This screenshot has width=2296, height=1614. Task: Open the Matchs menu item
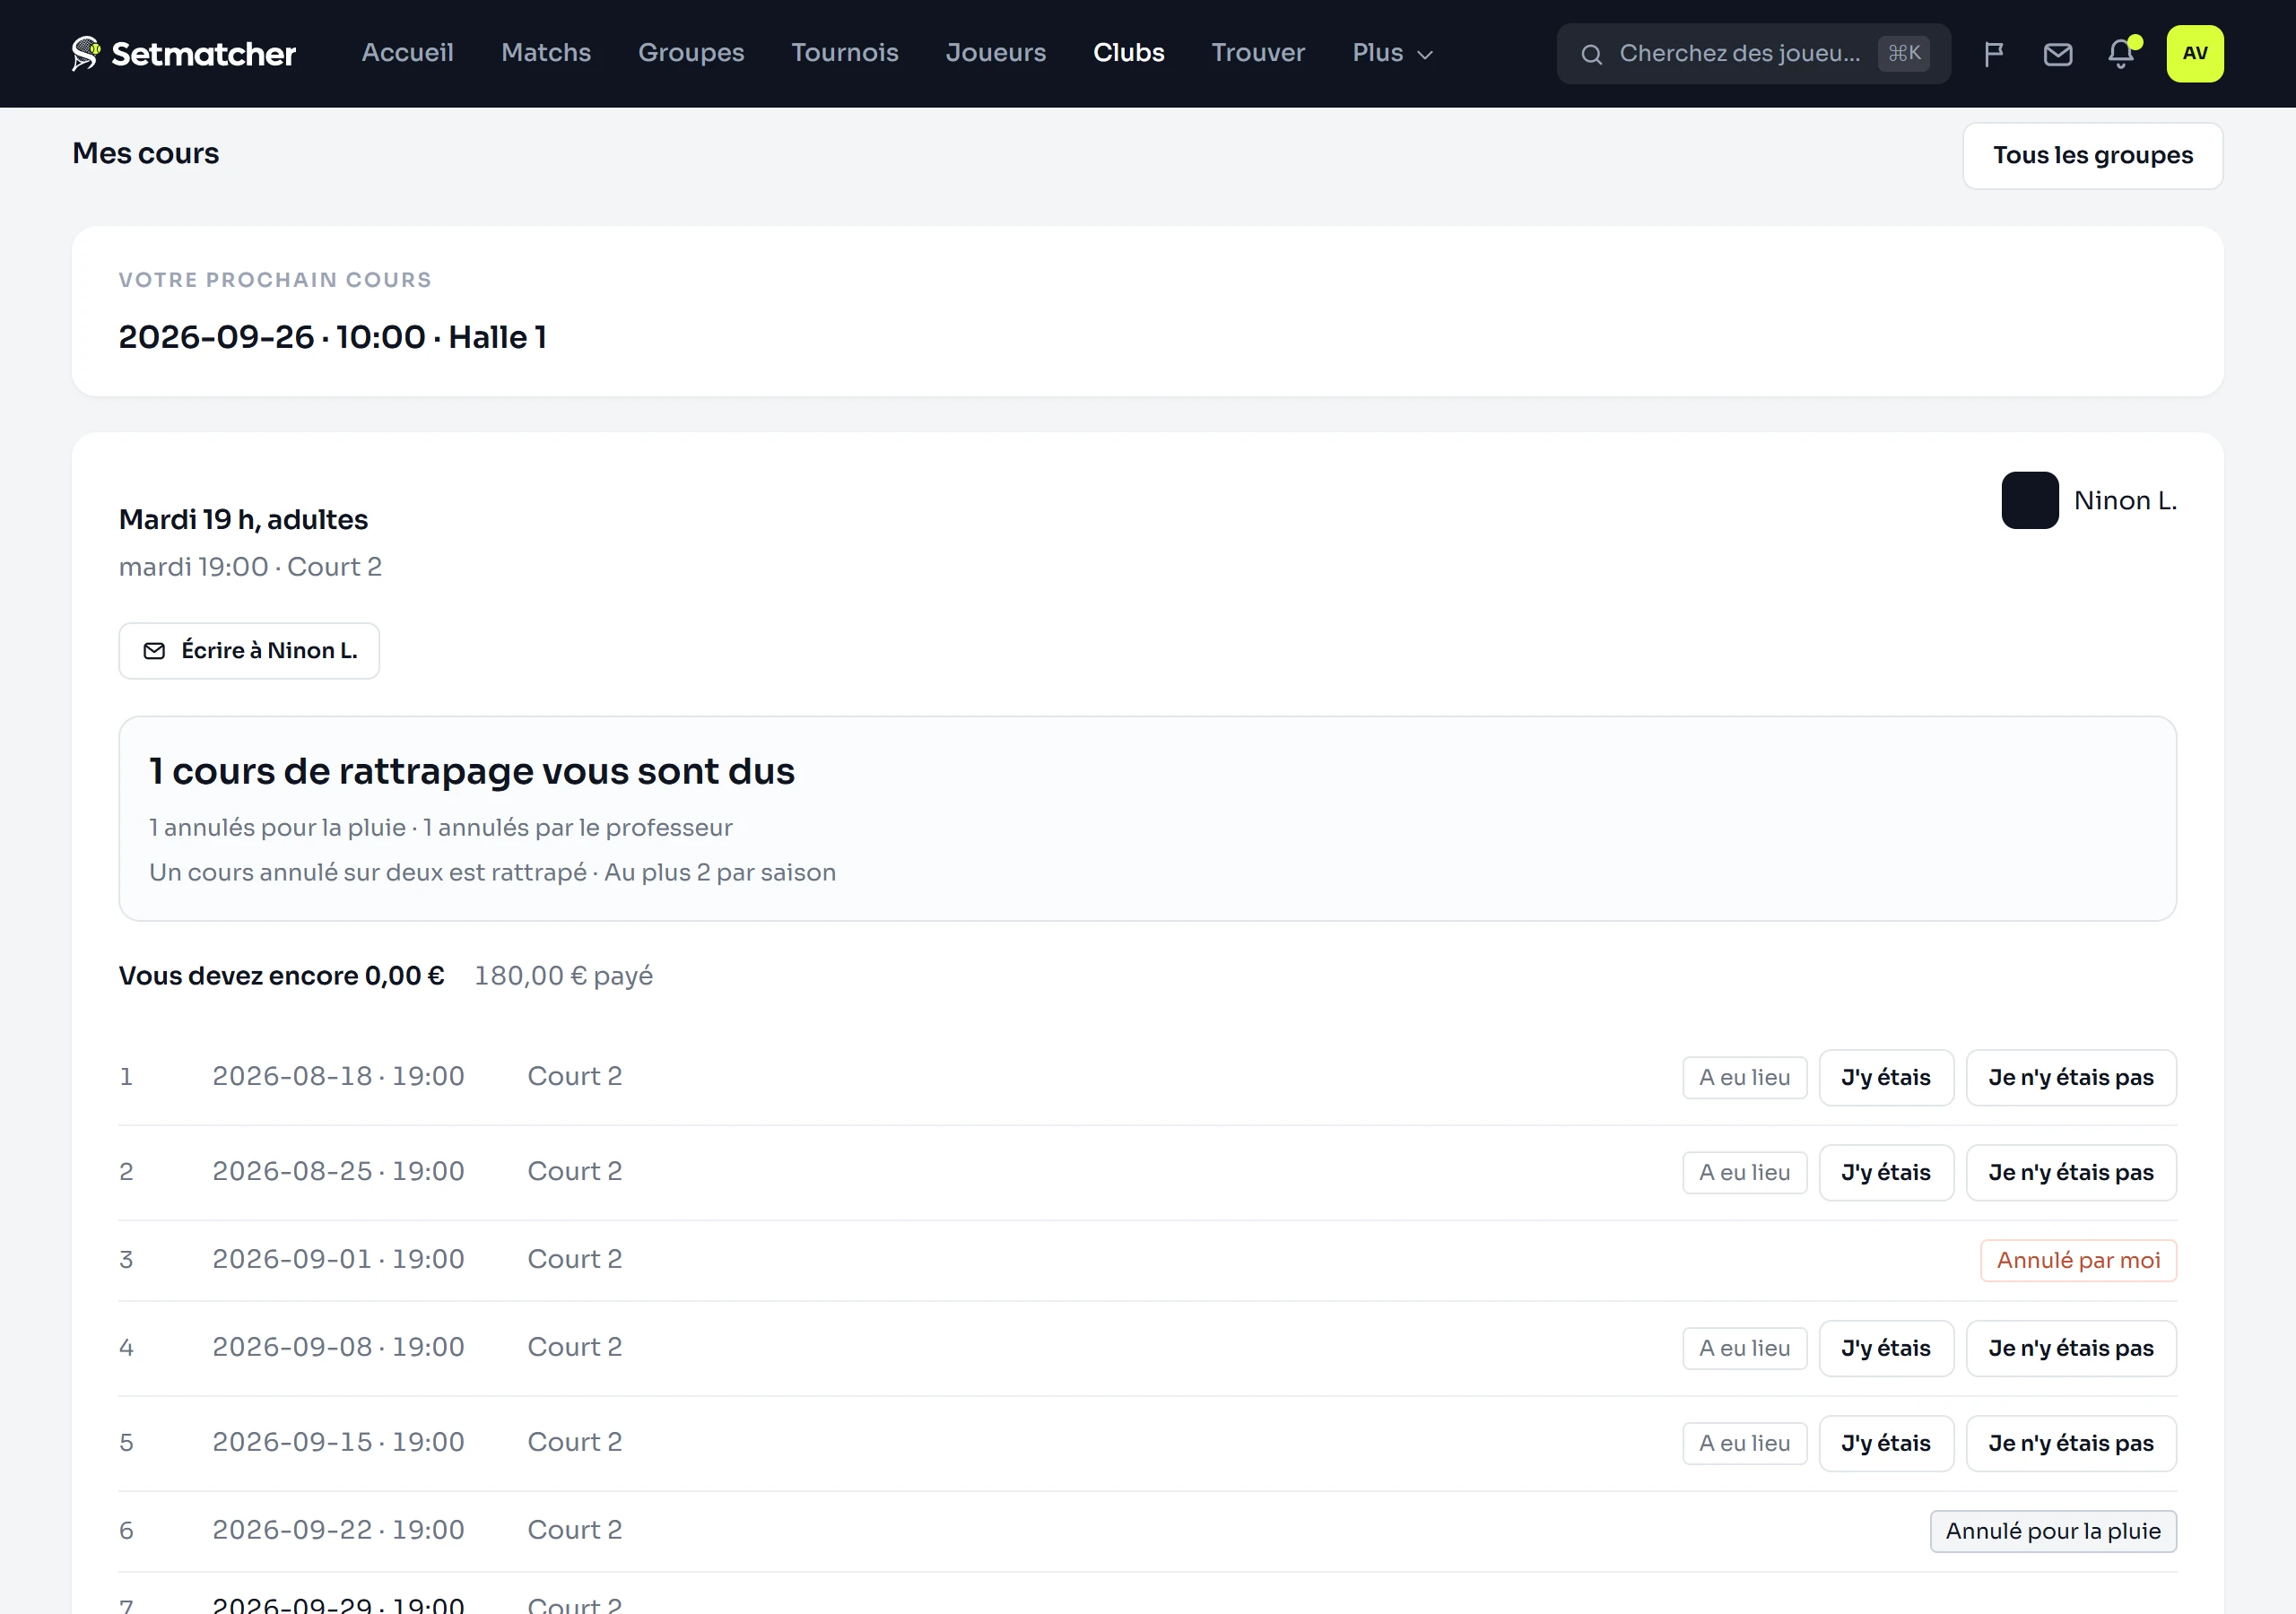click(x=546, y=53)
